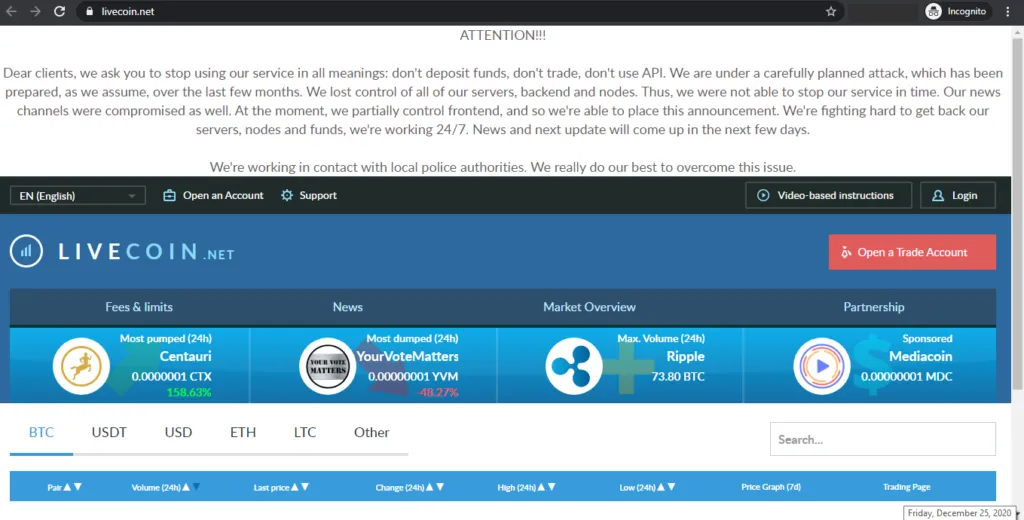Sort Last price descending with down arrow
The image size is (1024, 520).
pos(305,487)
